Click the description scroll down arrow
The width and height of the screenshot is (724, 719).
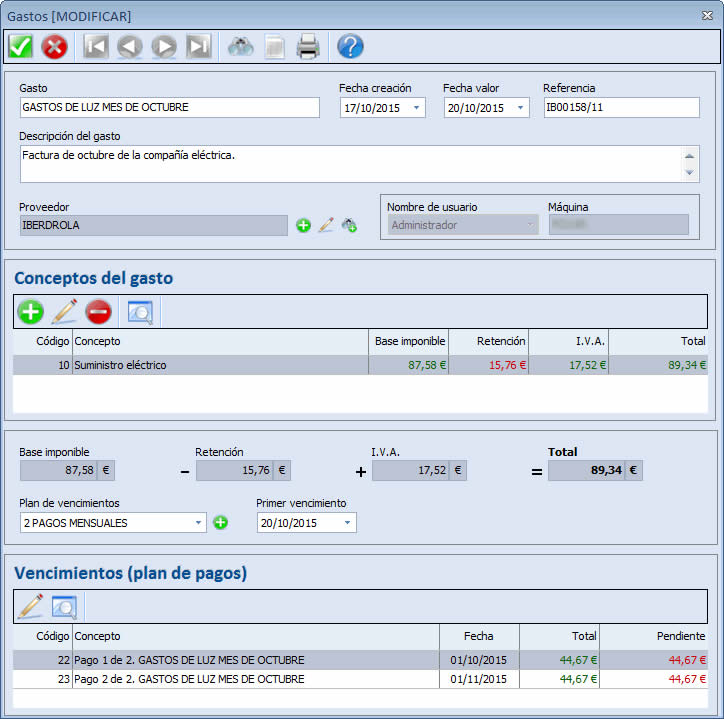tap(689, 172)
